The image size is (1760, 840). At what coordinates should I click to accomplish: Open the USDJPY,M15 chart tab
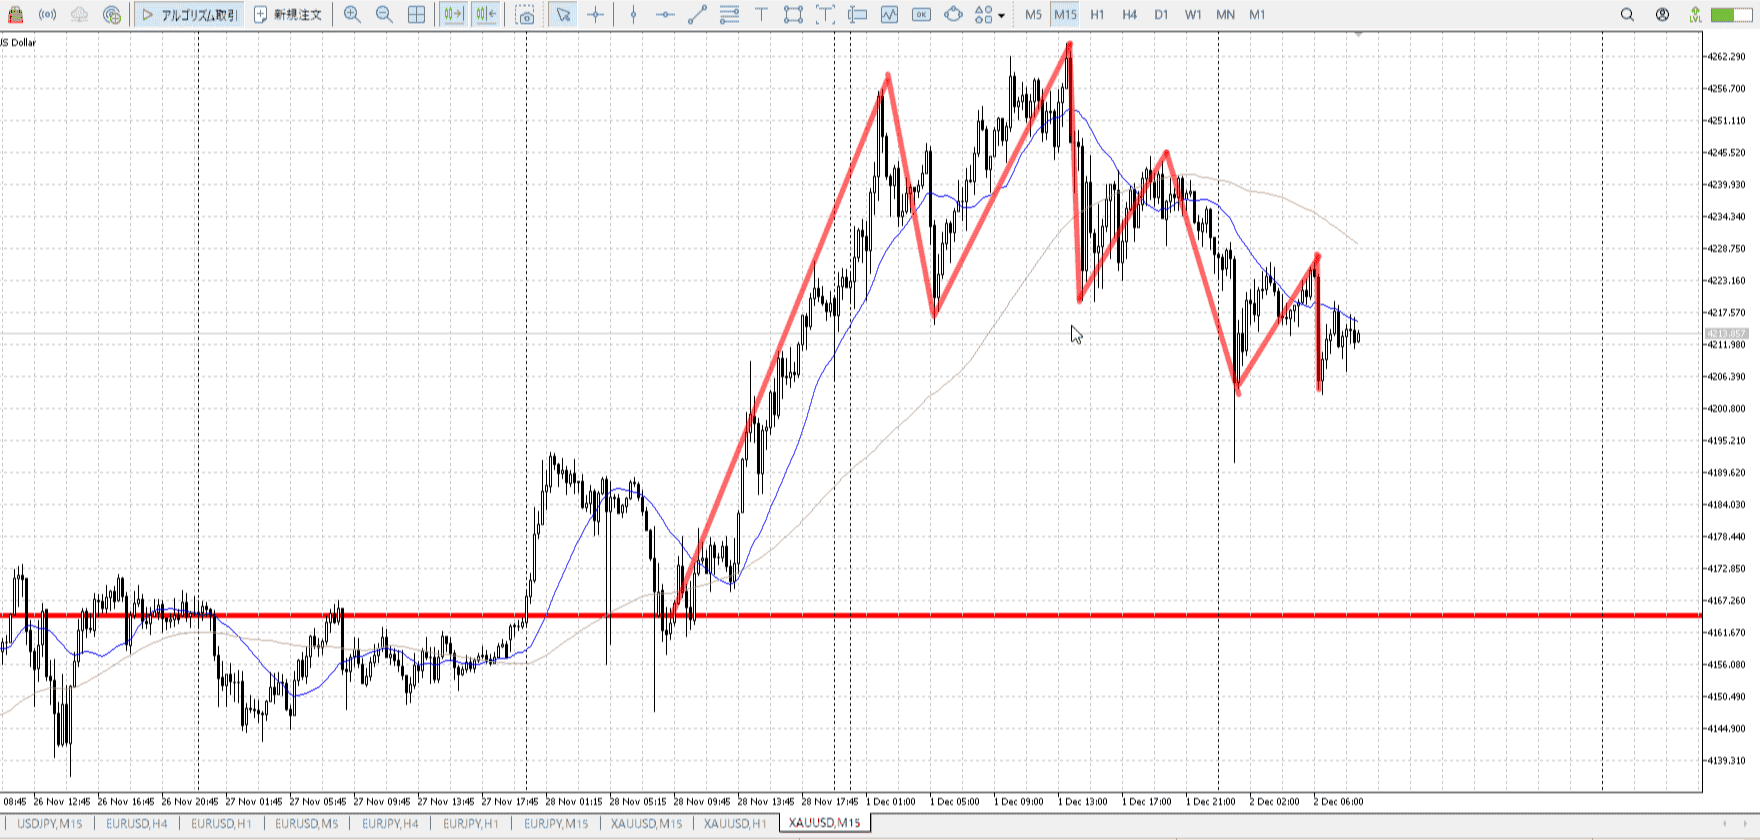(50, 823)
